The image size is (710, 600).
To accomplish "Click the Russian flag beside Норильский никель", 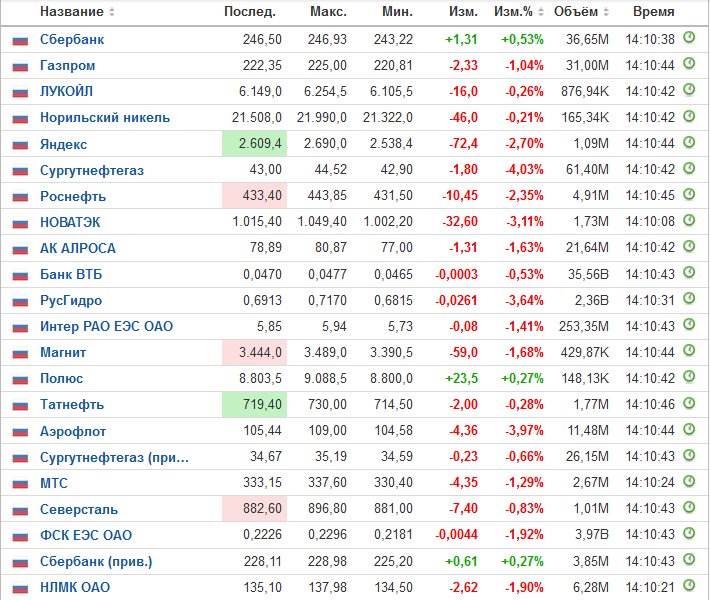I will click(x=20, y=119).
